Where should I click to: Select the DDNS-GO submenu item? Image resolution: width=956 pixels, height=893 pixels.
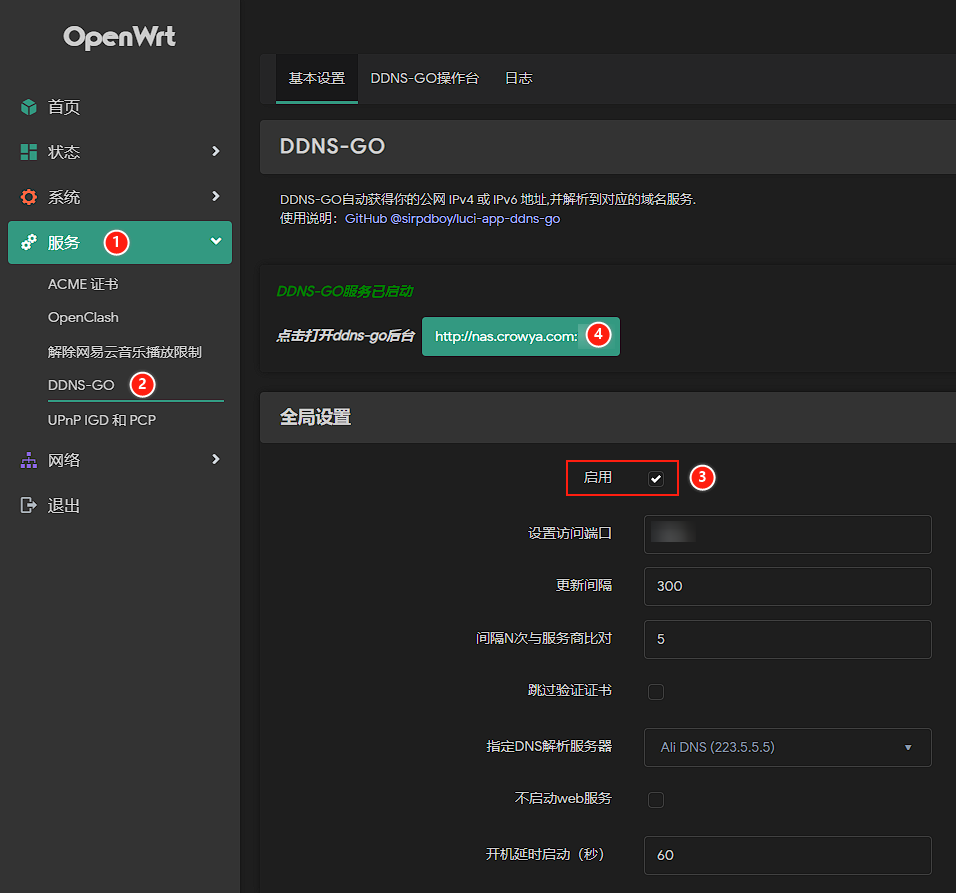(x=81, y=385)
